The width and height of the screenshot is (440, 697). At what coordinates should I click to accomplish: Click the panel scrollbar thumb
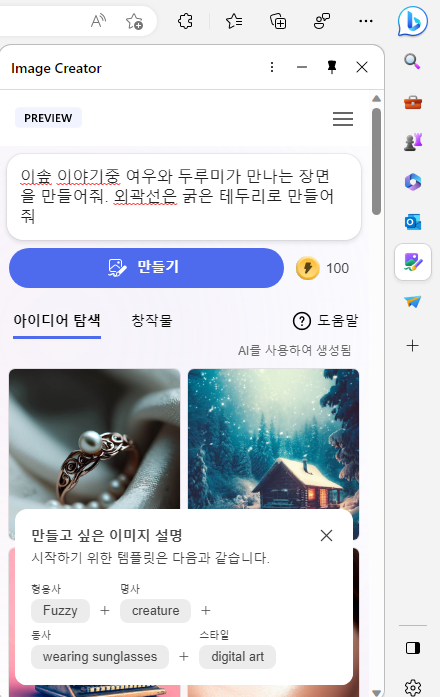click(x=376, y=161)
